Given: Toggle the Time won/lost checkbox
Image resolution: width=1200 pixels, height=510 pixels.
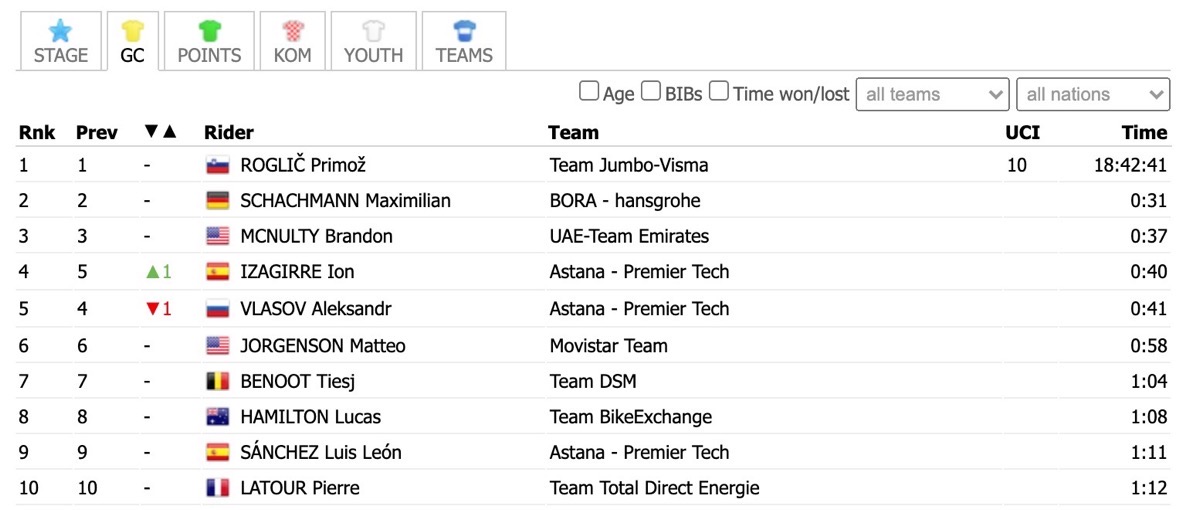Looking at the screenshot, I should coord(719,91).
